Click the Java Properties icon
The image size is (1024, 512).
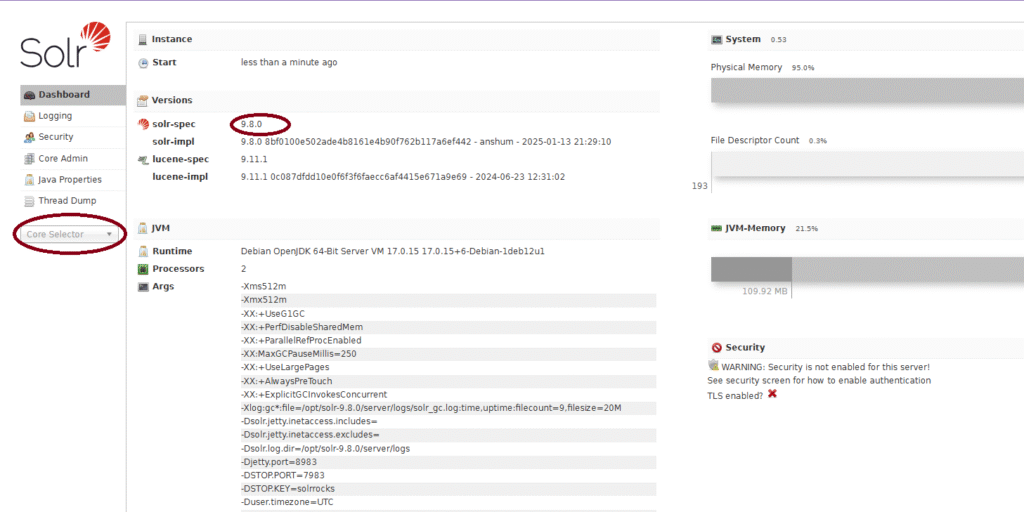pos(29,180)
